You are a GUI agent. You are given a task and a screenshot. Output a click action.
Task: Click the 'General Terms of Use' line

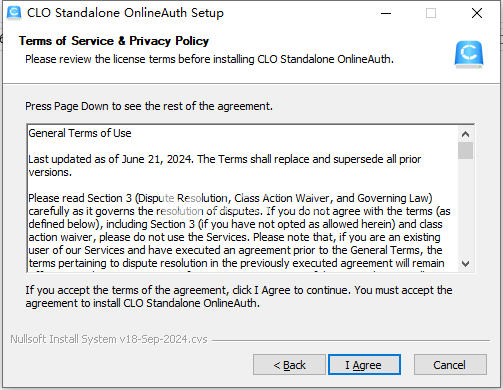(x=80, y=133)
